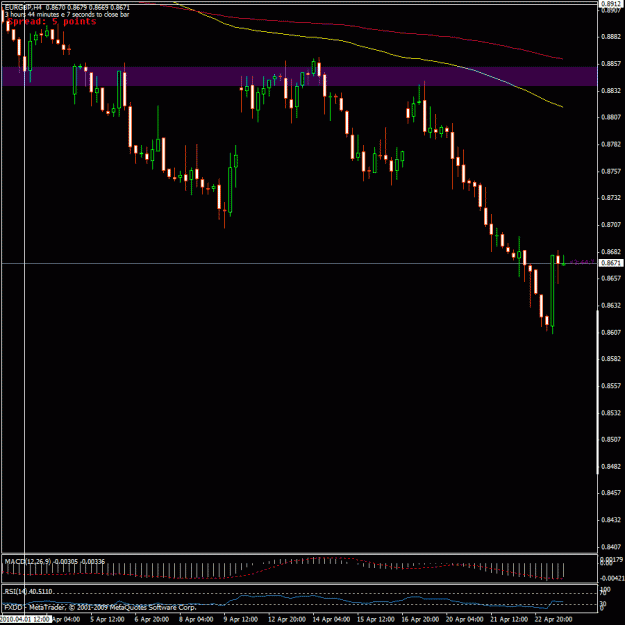Click the RSI(14) 40.5110 indicator label
Viewport: 625px width, 625px height.
pyautogui.click(x=28, y=591)
